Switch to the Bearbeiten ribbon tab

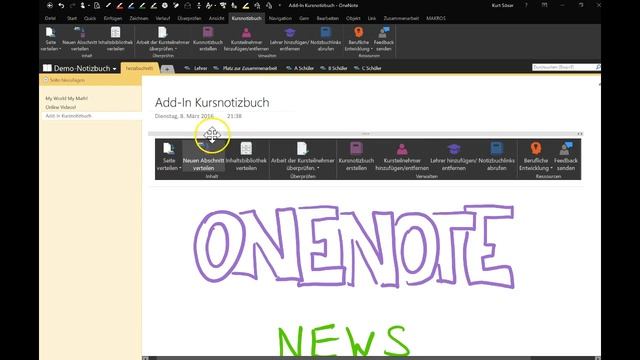[328, 18]
